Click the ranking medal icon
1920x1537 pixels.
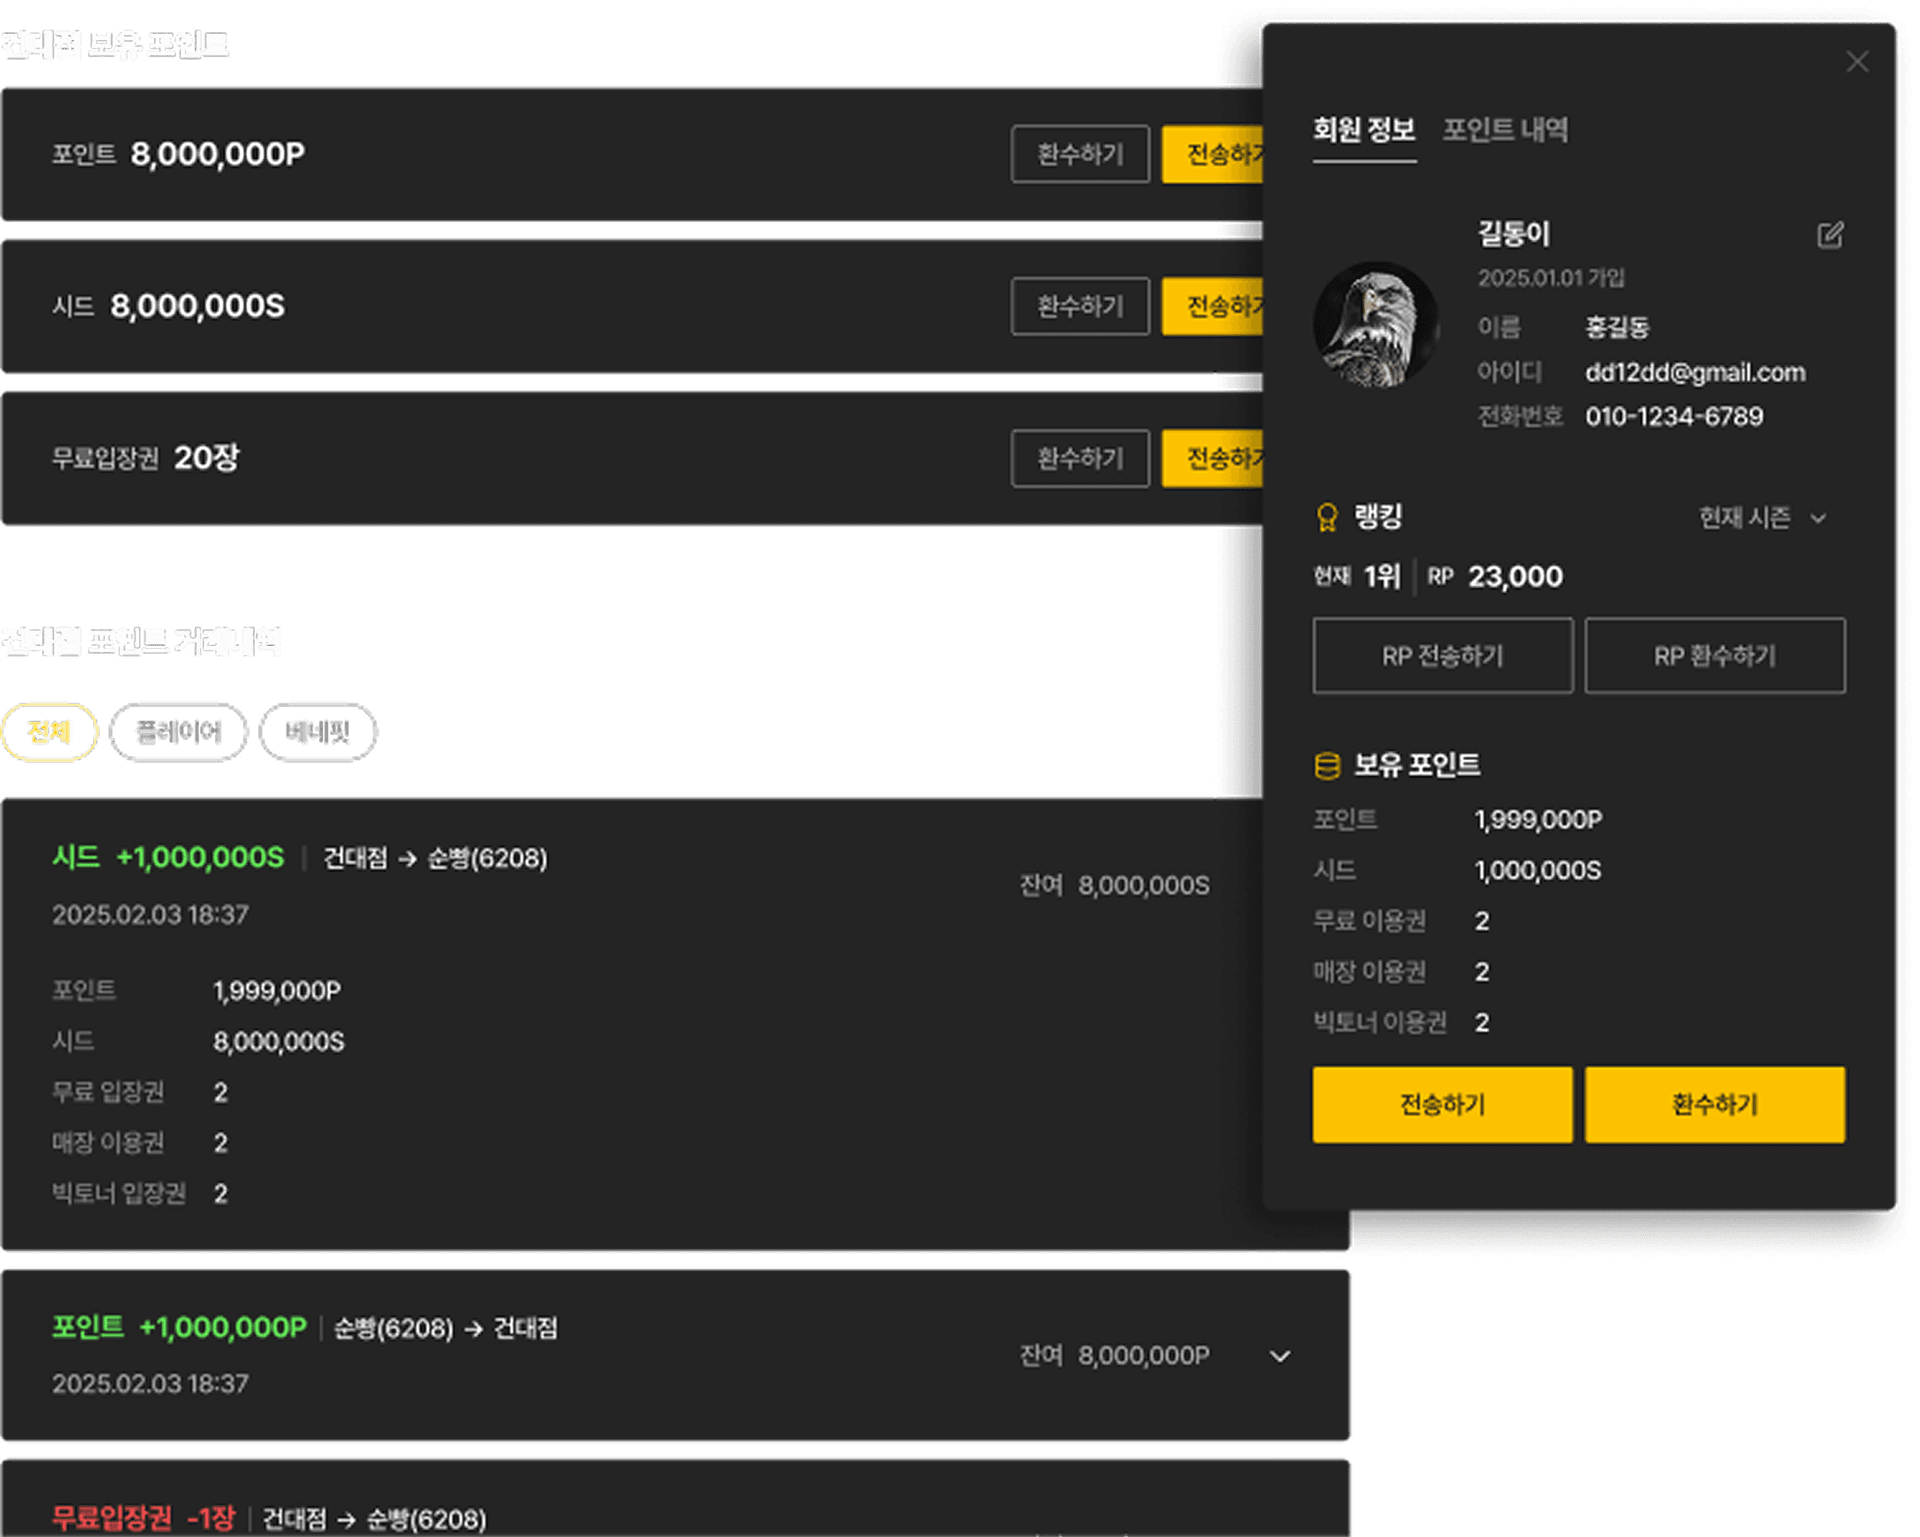[x=1327, y=517]
